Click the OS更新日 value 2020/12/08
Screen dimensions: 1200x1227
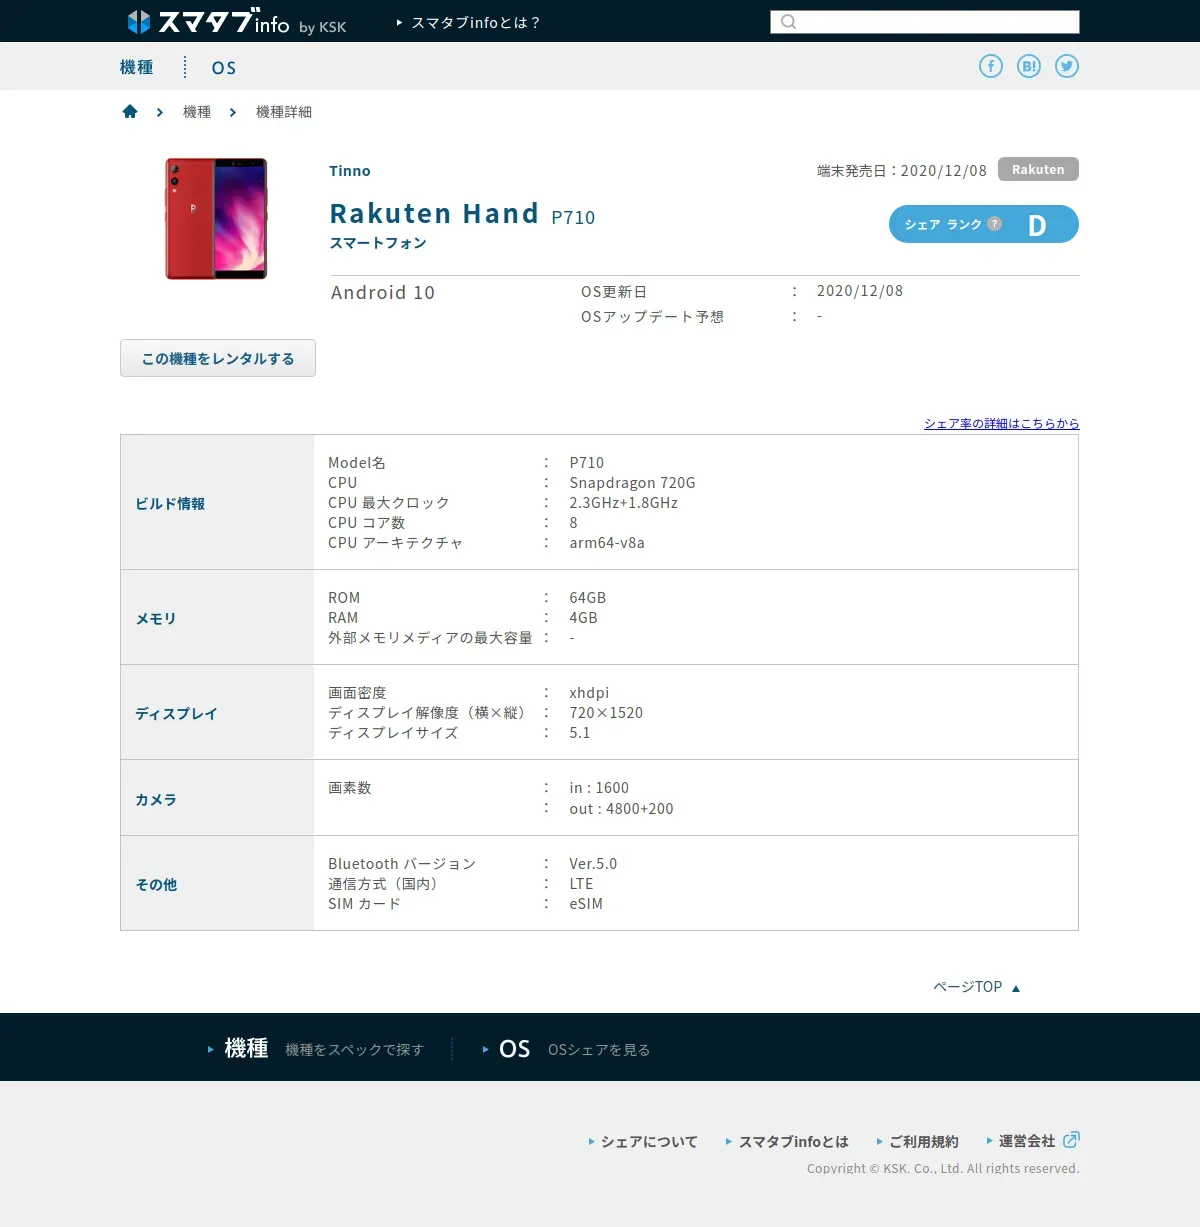pos(860,291)
